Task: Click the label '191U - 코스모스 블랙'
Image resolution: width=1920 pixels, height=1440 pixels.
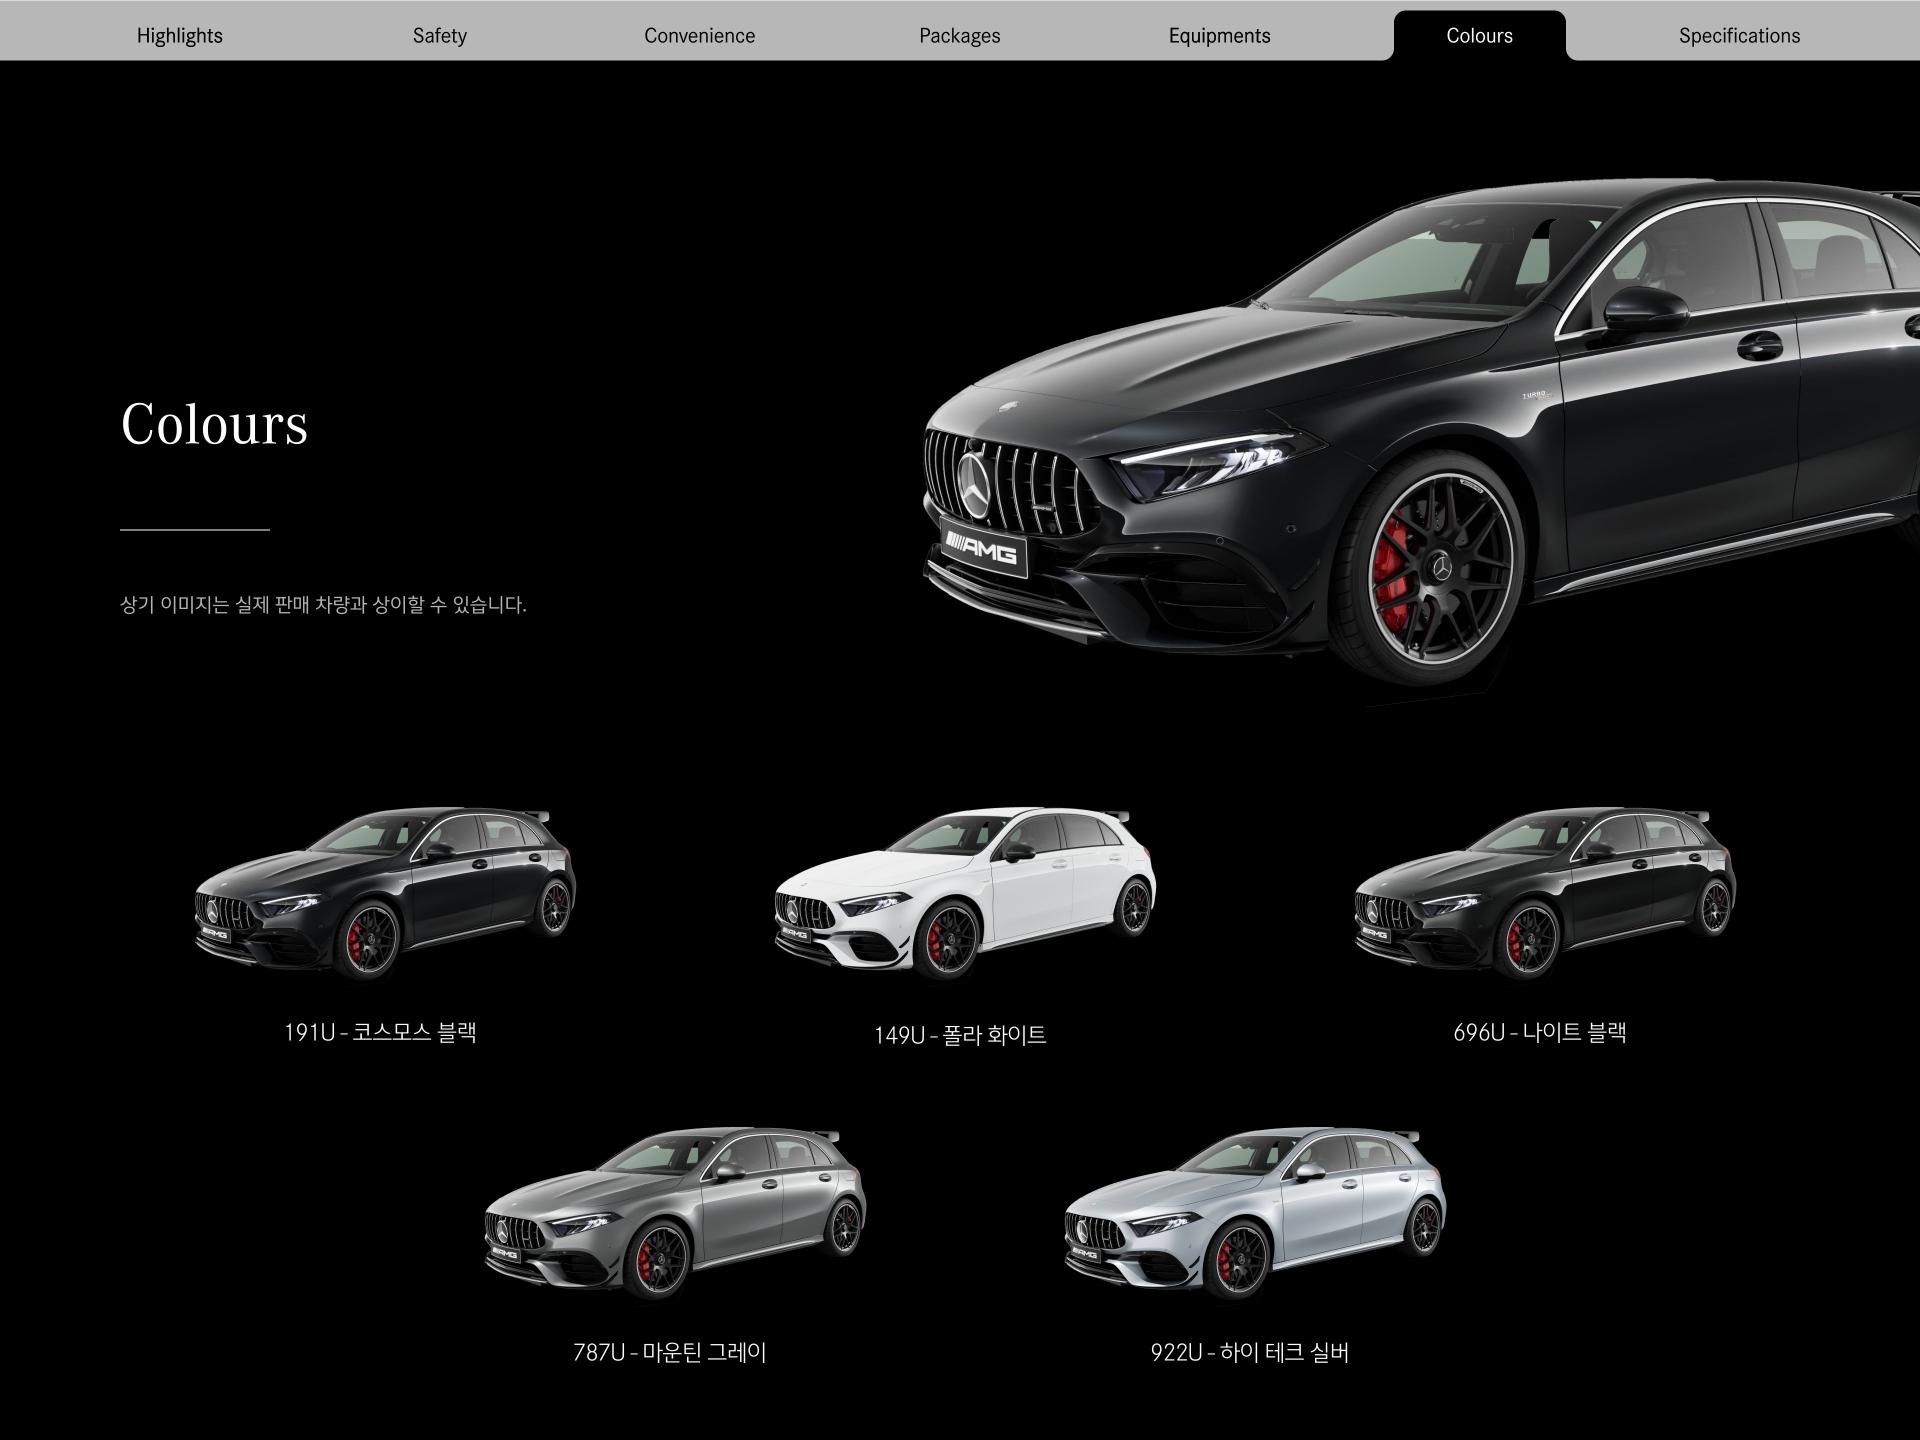Action: [380, 1032]
